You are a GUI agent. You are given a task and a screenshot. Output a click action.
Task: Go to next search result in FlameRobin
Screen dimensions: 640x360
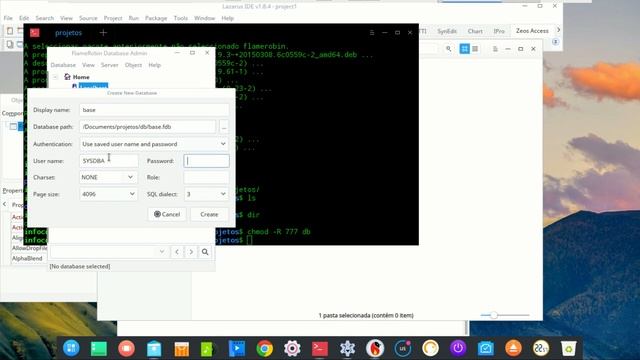coord(191,252)
